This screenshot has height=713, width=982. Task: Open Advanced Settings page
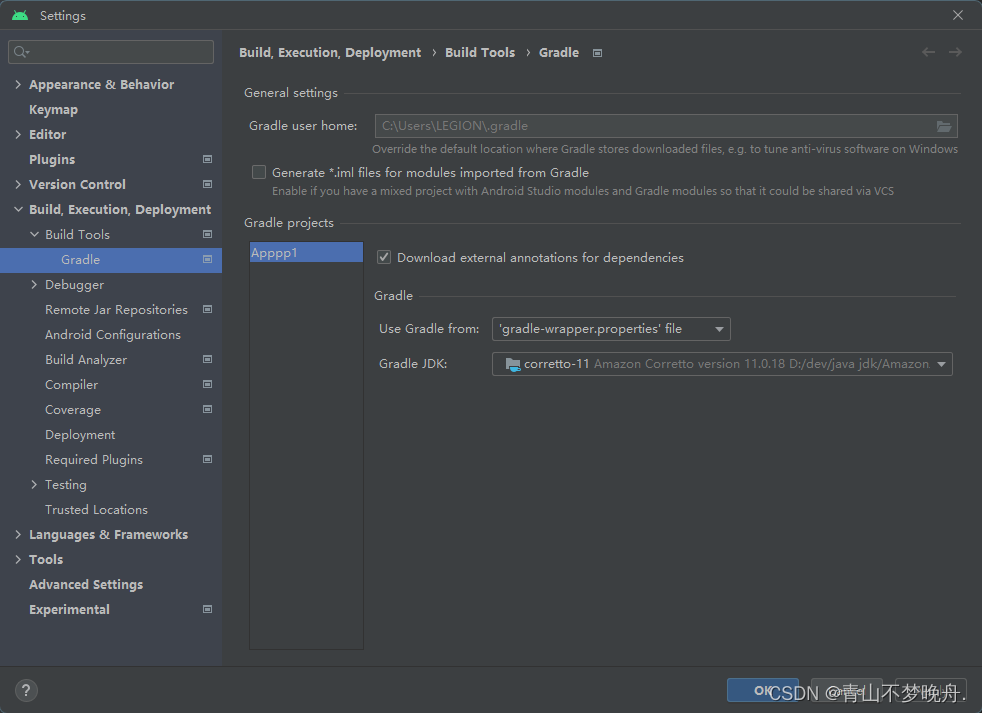click(x=86, y=585)
